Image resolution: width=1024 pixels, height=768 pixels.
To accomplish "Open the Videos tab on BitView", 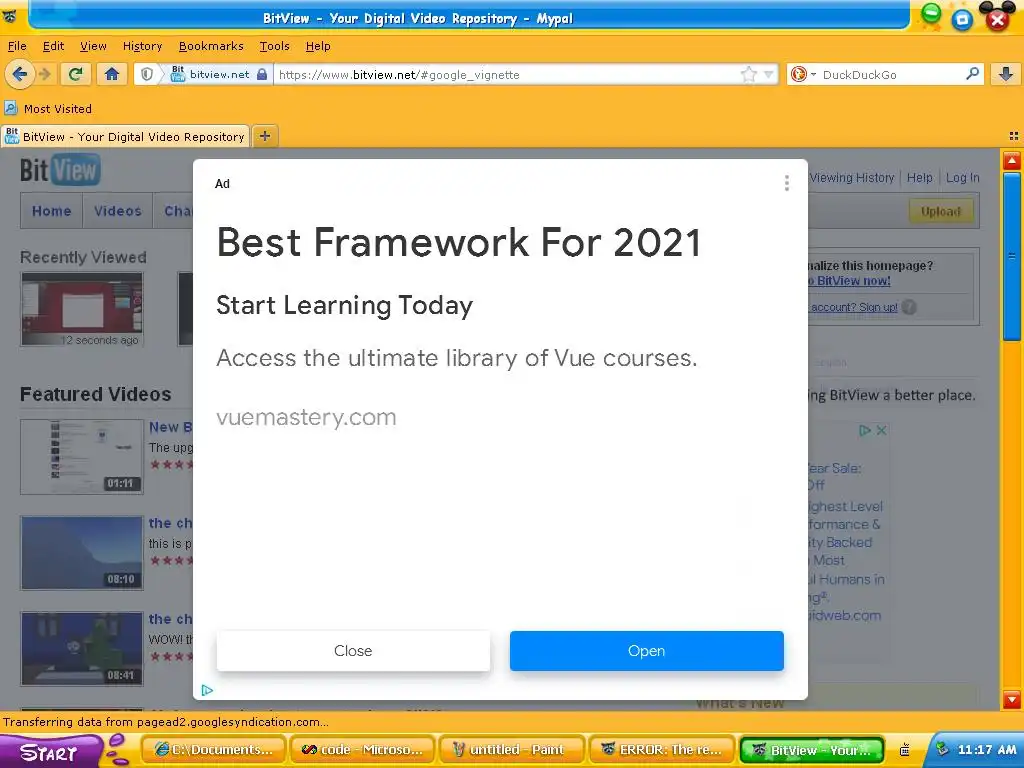I will click(x=118, y=211).
